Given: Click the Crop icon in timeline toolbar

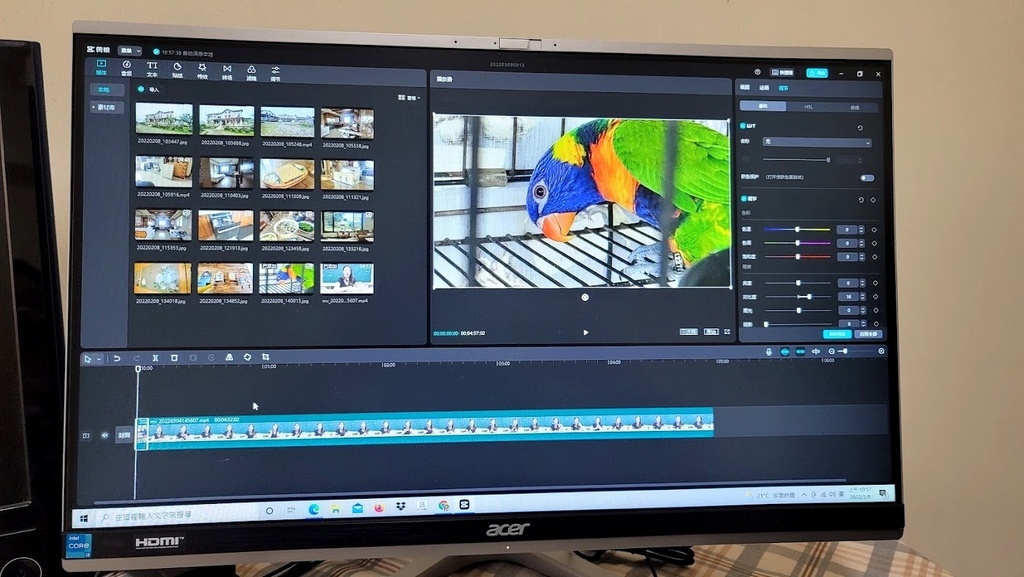Looking at the screenshot, I should 266,357.
